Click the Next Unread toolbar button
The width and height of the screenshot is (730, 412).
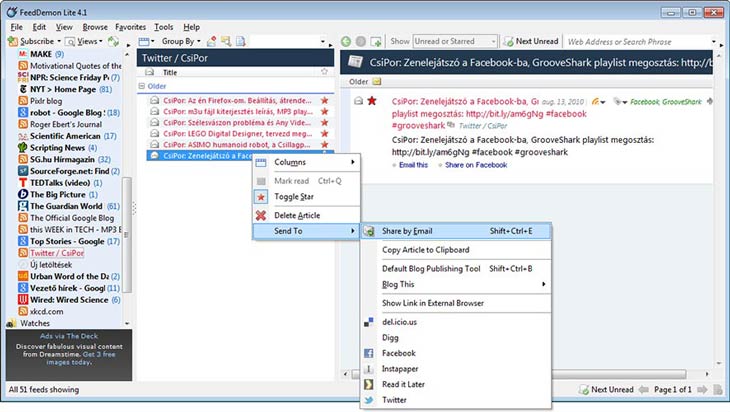(x=530, y=42)
